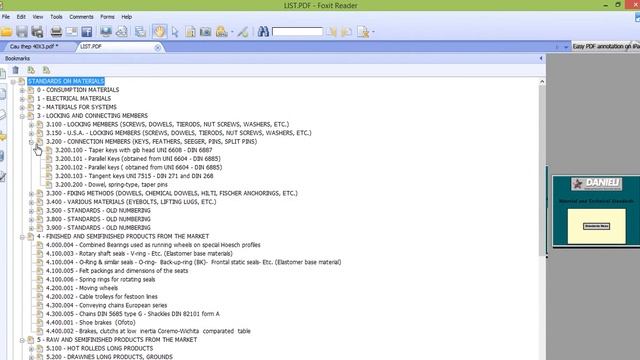Expand 3.150 - U.S.A. LOCKING MEMBERS node
The image size is (640, 360).
click(x=31, y=133)
